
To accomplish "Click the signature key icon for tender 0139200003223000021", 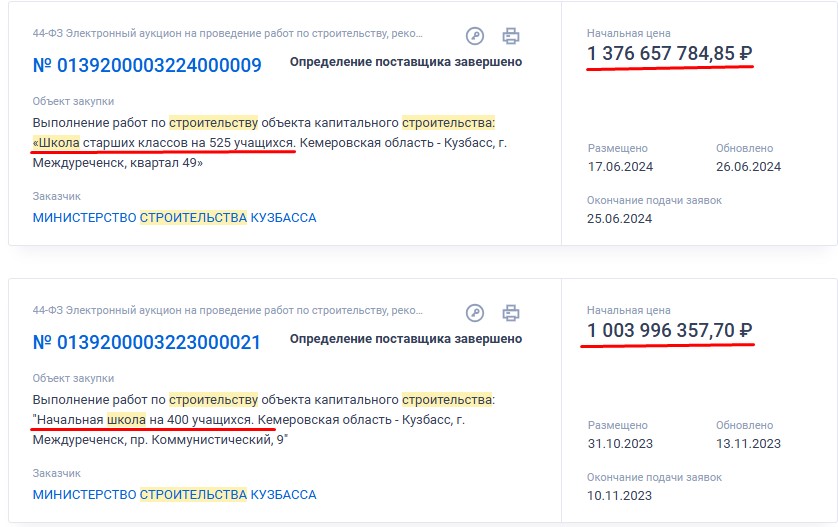I will pyautogui.click(x=475, y=311).
